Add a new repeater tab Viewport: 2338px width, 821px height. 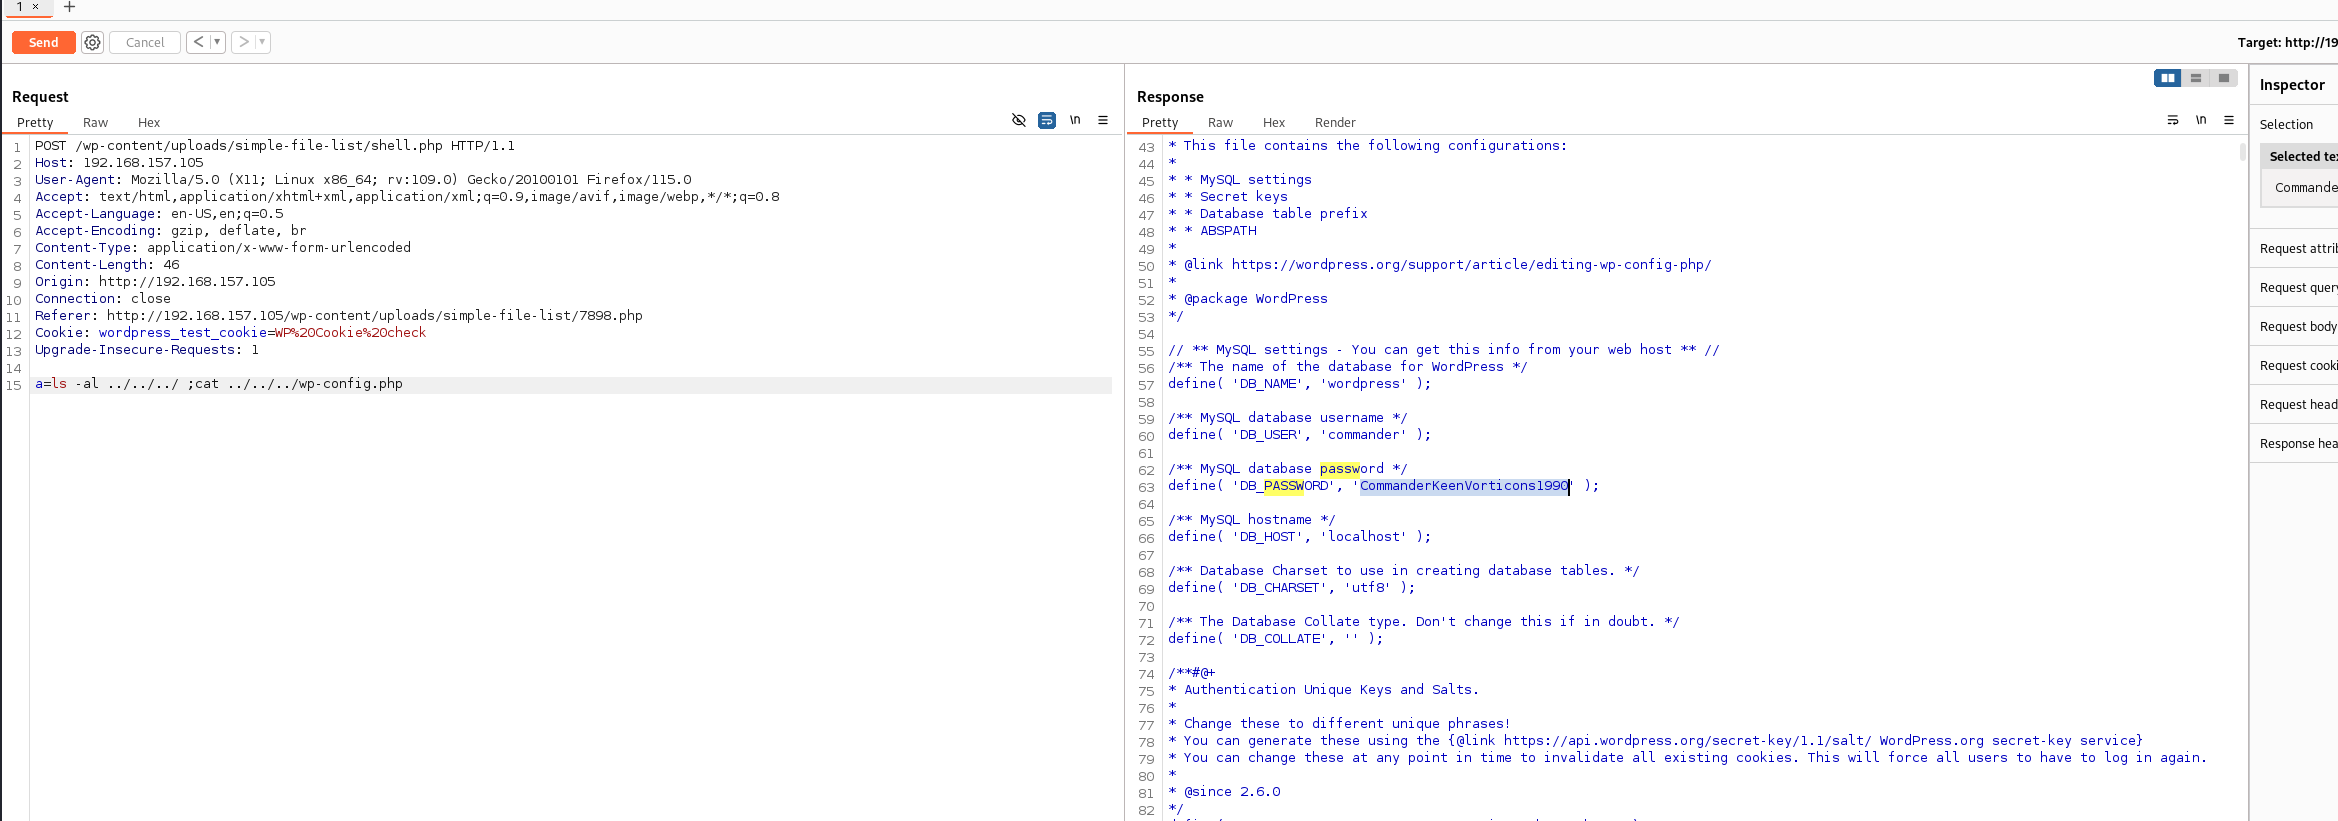click(69, 7)
